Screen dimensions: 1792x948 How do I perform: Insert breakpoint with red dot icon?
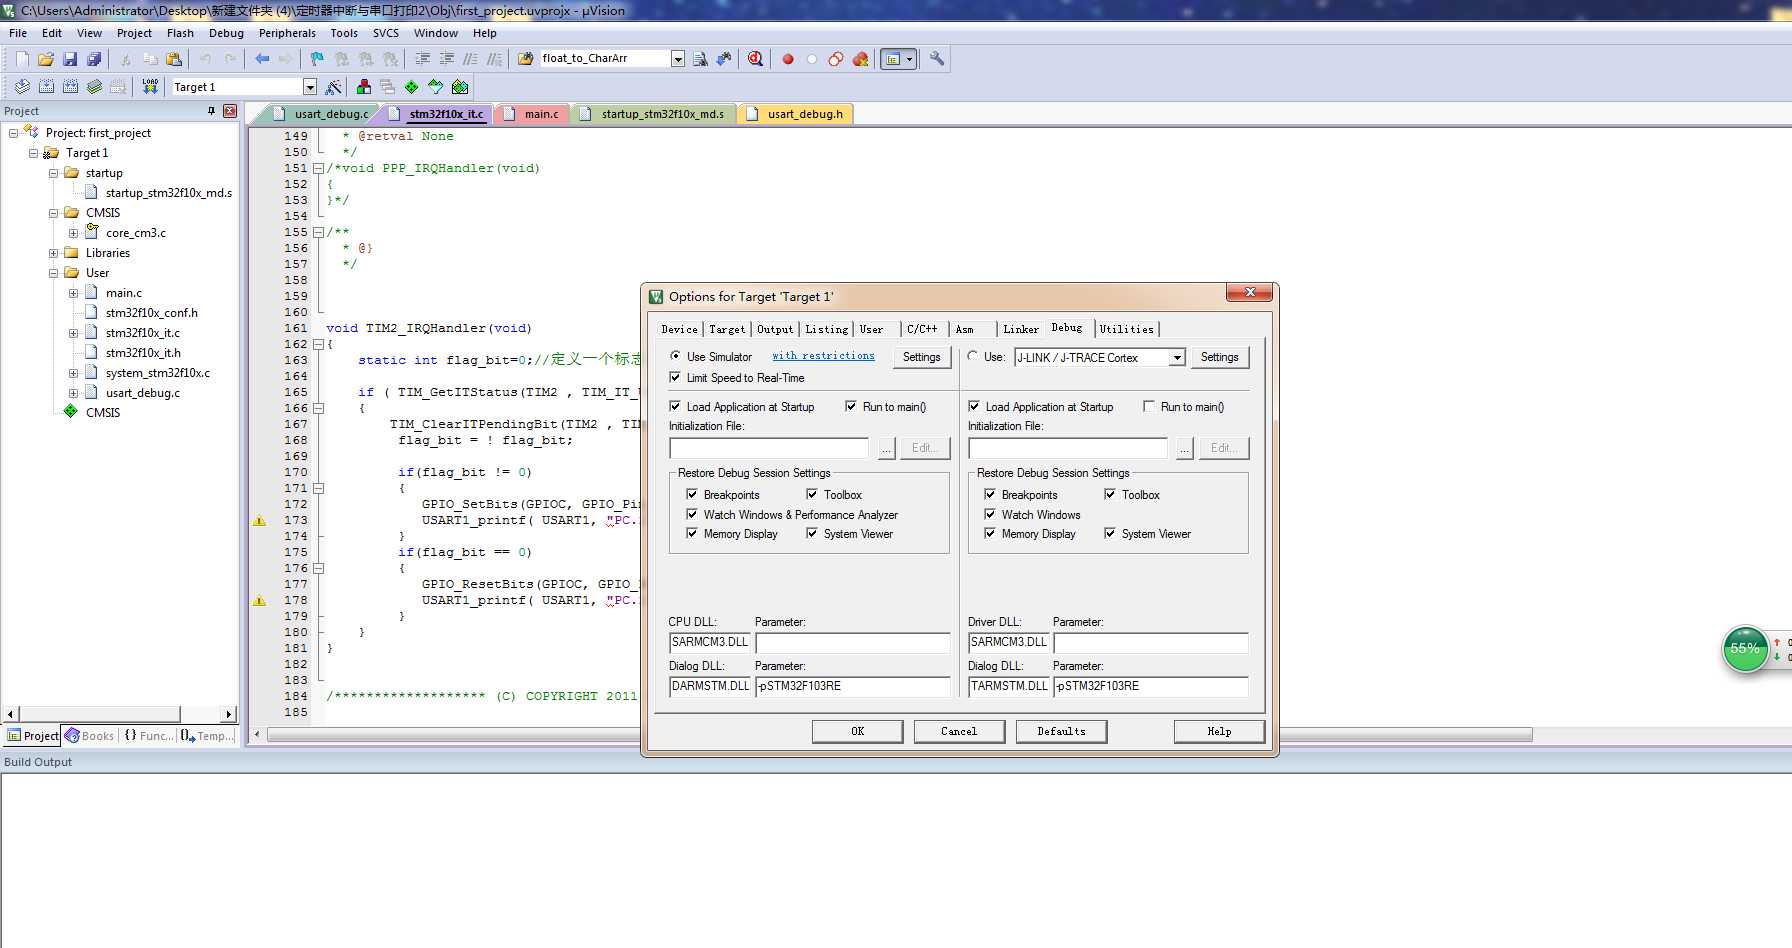788,59
